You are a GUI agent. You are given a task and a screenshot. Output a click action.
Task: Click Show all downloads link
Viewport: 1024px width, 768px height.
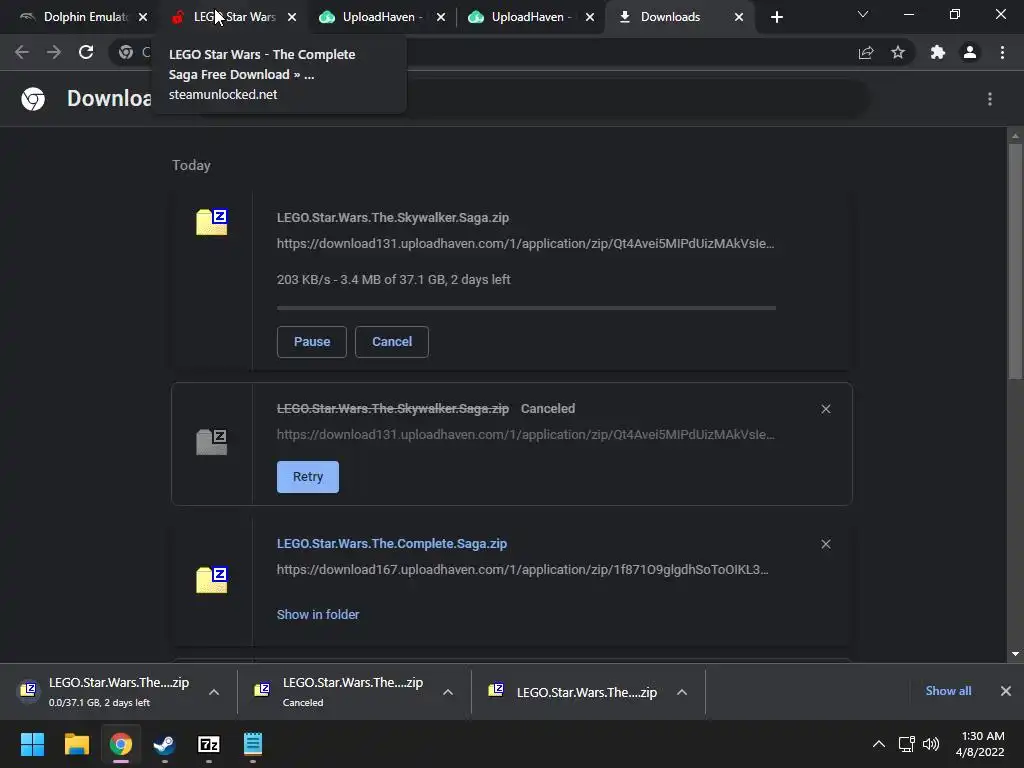[948, 691]
